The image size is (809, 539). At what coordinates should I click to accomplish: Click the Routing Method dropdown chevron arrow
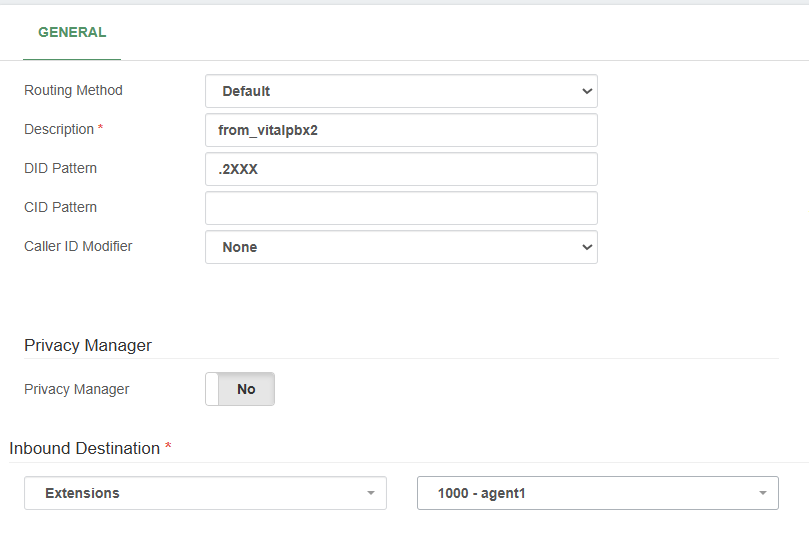tap(586, 91)
